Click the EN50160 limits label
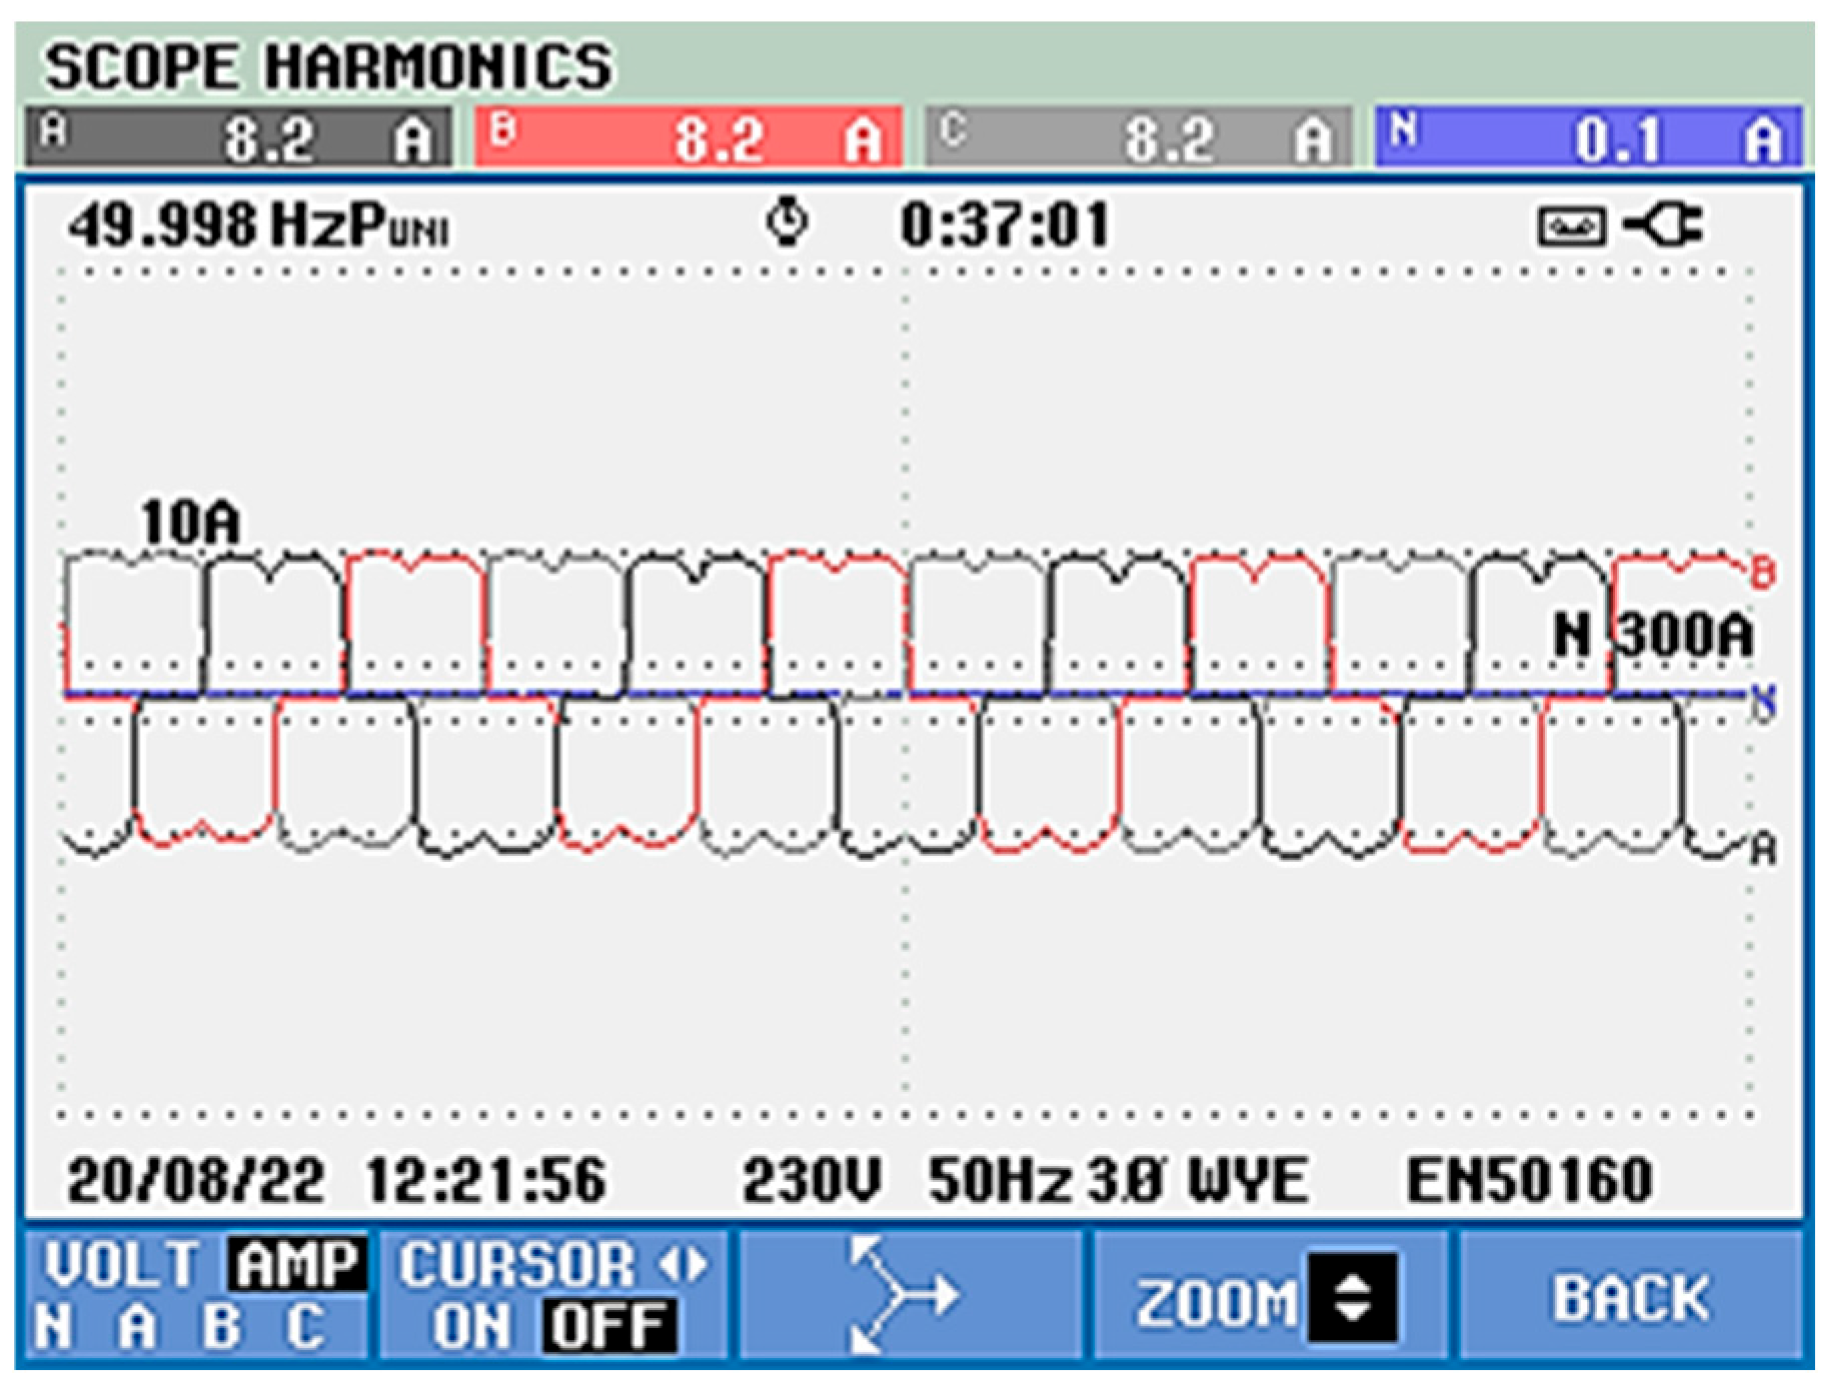Image resolution: width=1834 pixels, height=1388 pixels. (x=1528, y=1180)
